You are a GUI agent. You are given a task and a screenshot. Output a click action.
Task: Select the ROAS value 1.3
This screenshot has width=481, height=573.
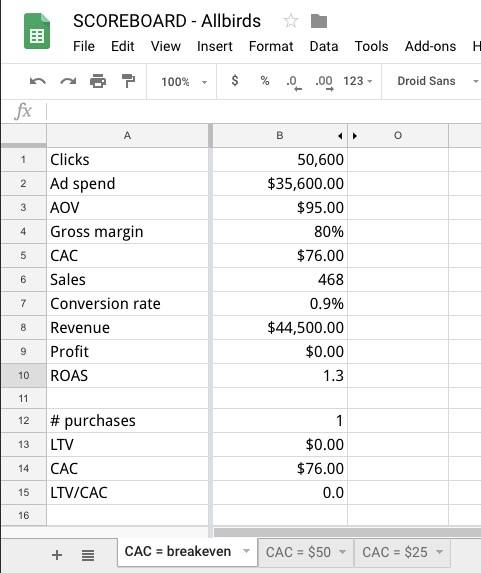[280, 375]
